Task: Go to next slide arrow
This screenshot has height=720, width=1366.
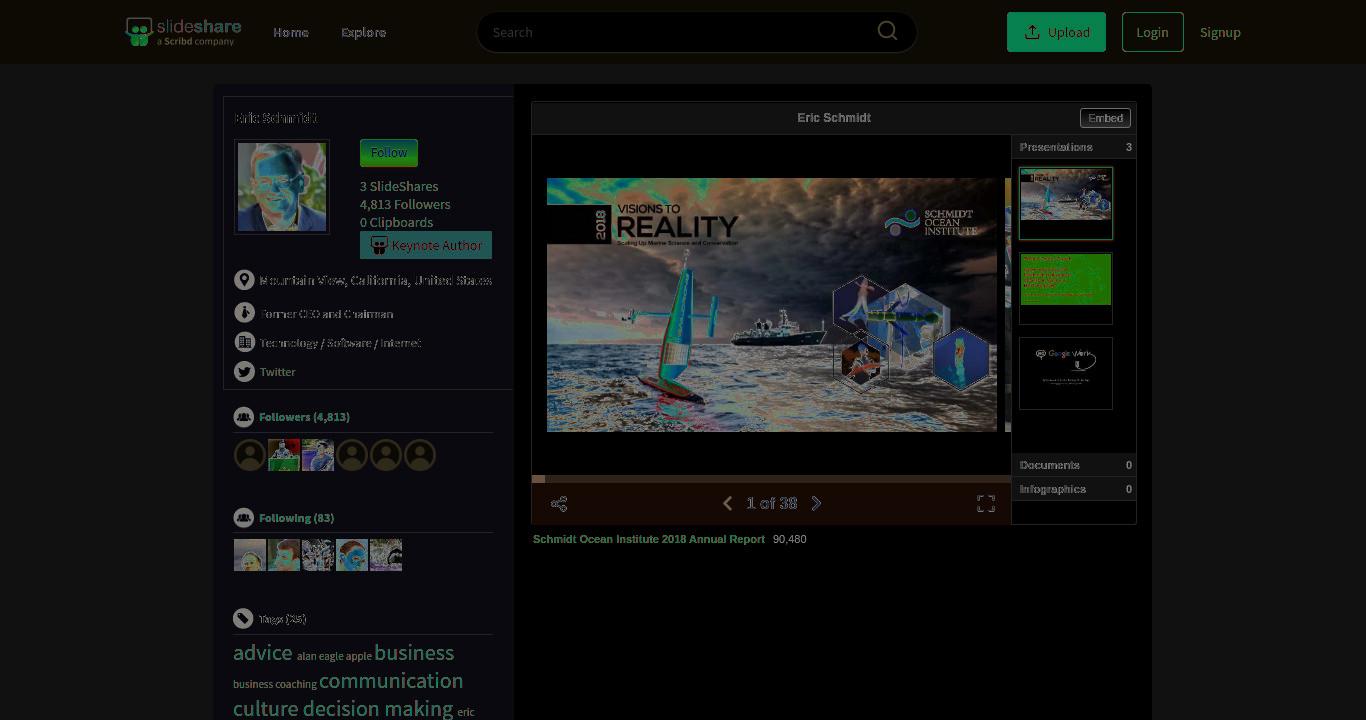Action: click(816, 503)
